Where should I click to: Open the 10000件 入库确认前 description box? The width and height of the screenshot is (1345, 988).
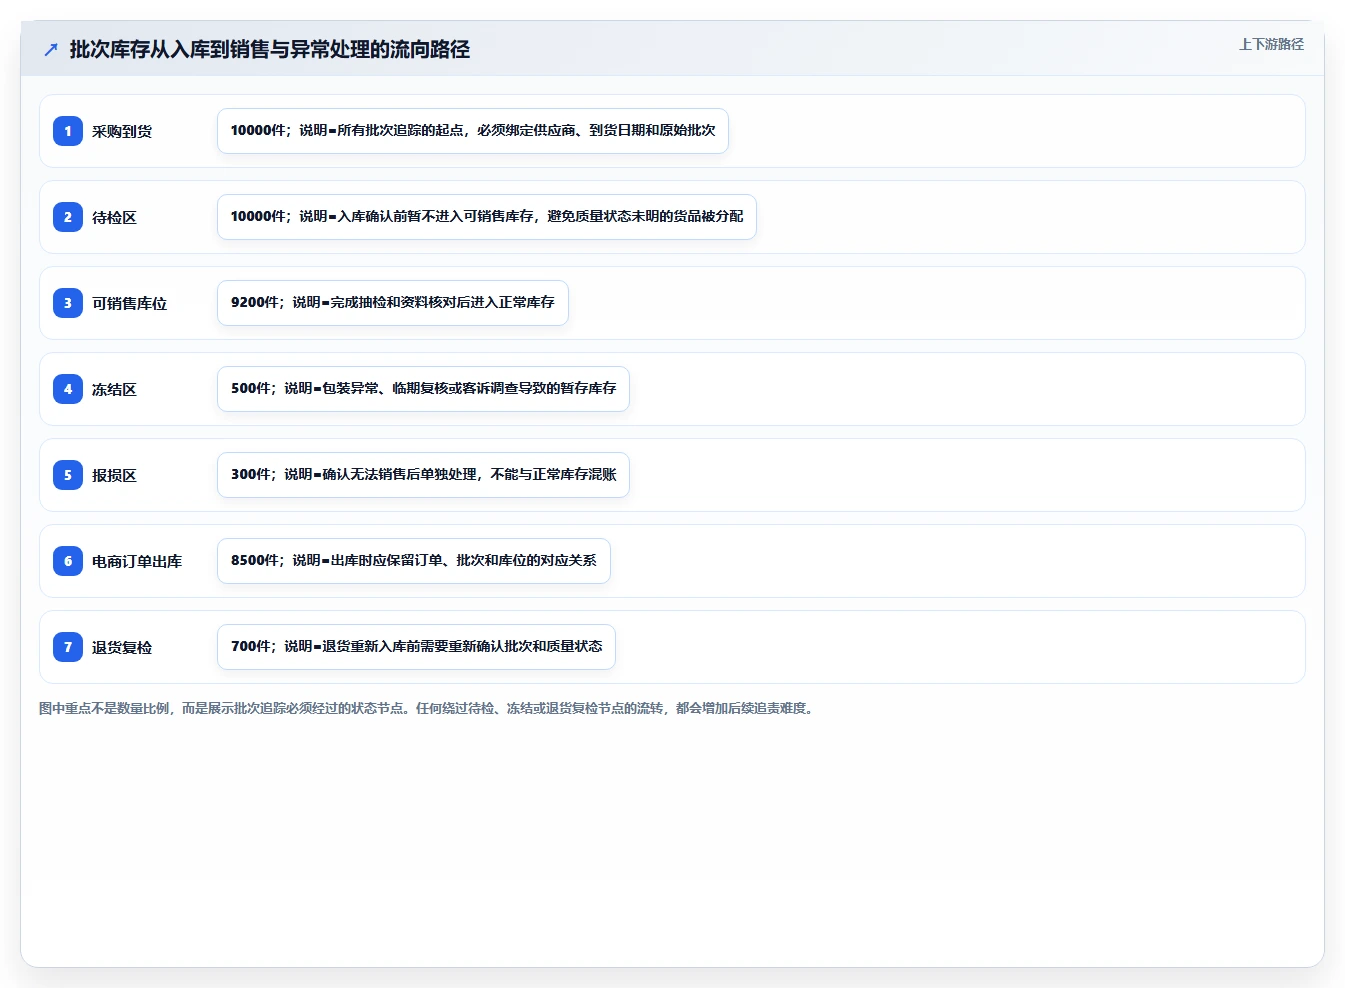(x=487, y=217)
